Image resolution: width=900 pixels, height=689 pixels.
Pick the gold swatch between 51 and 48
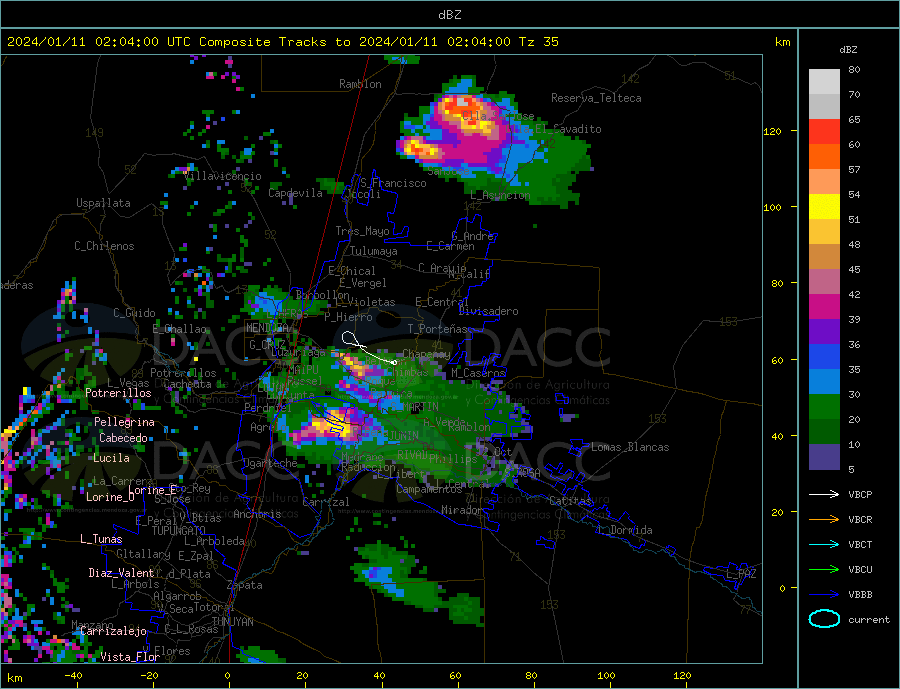tap(824, 231)
